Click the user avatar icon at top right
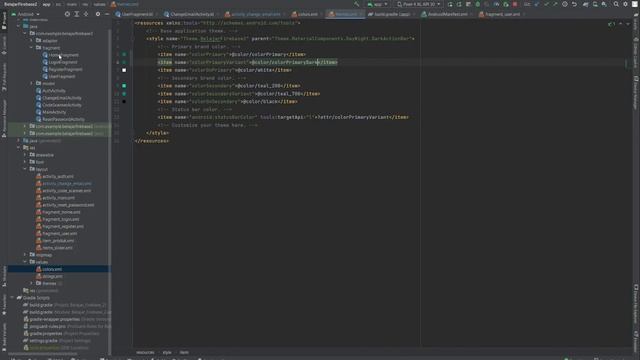640x360 pixels. (x=635, y=4)
